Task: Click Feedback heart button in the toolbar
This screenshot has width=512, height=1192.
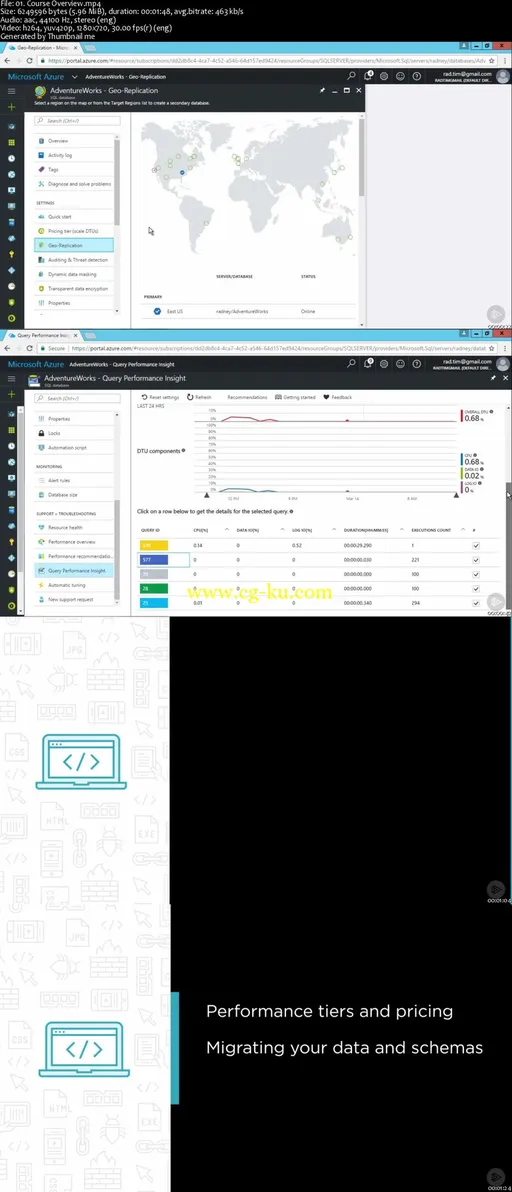Action: pos(338,397)
